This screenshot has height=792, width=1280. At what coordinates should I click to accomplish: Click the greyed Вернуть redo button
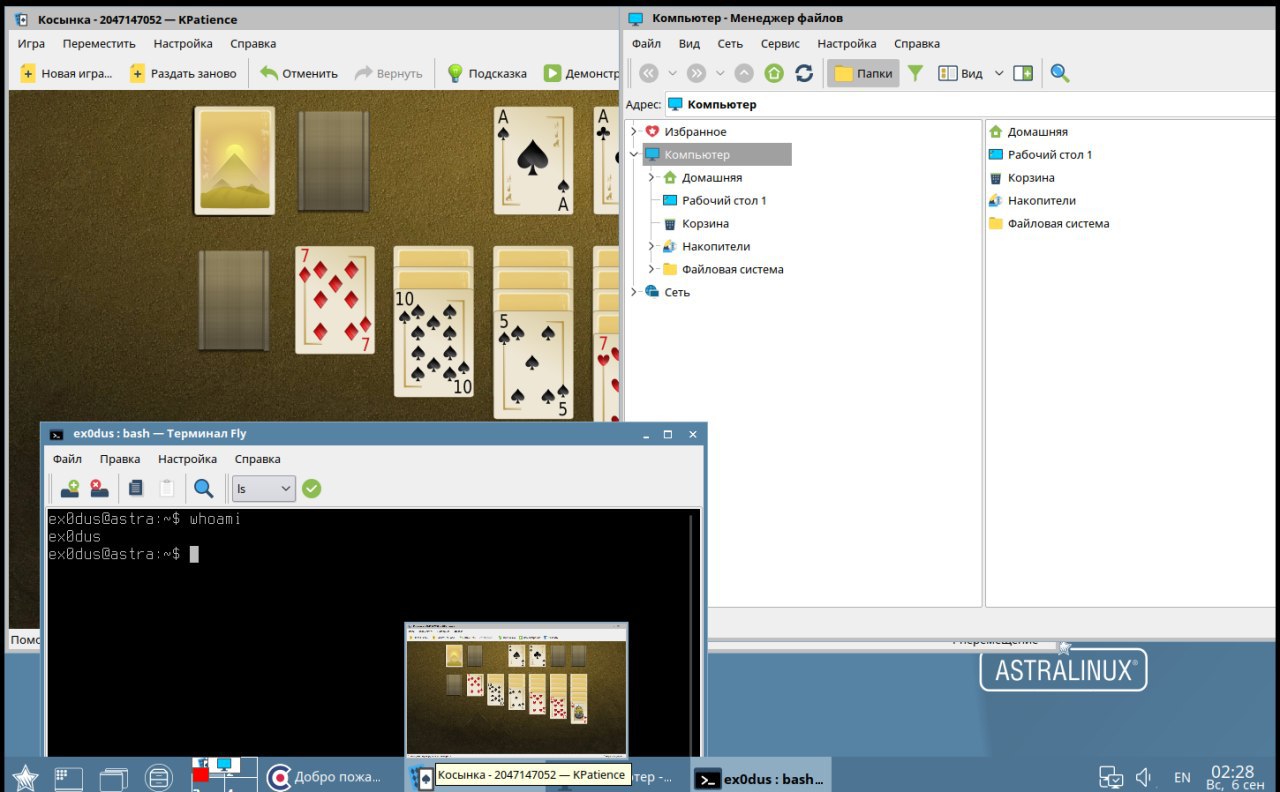tap(389, 73)
